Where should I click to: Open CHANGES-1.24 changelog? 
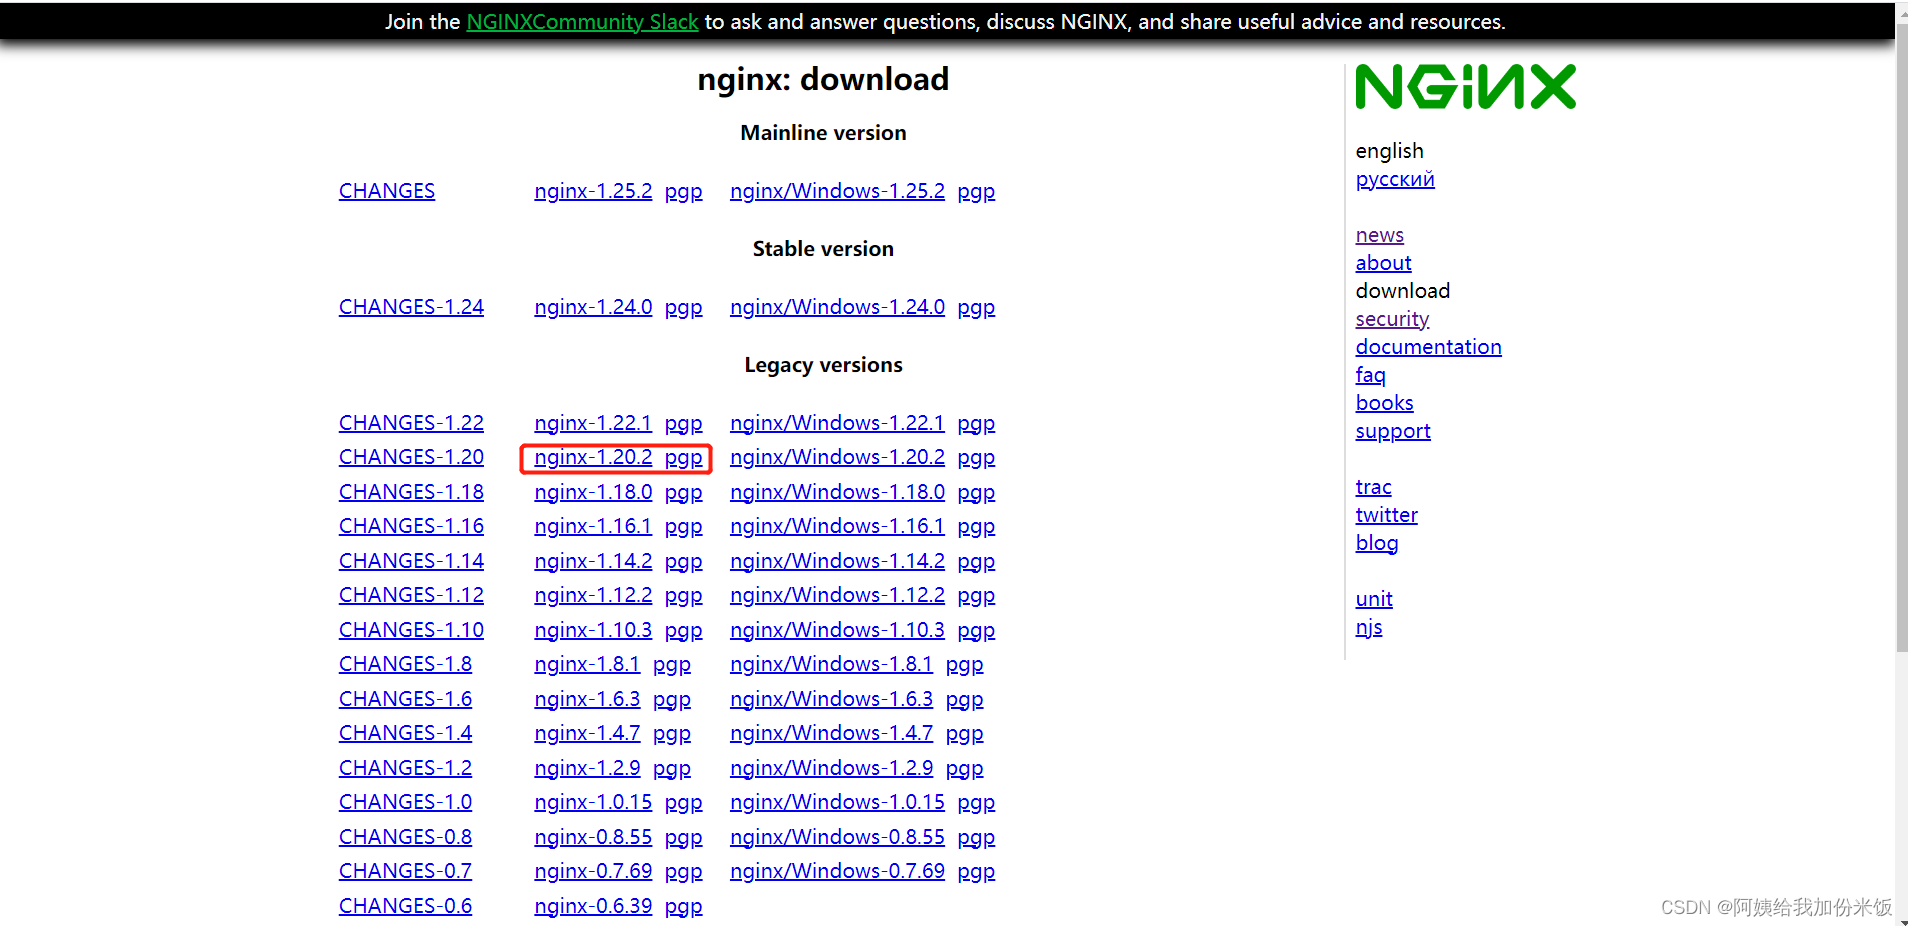pos(410,306)
